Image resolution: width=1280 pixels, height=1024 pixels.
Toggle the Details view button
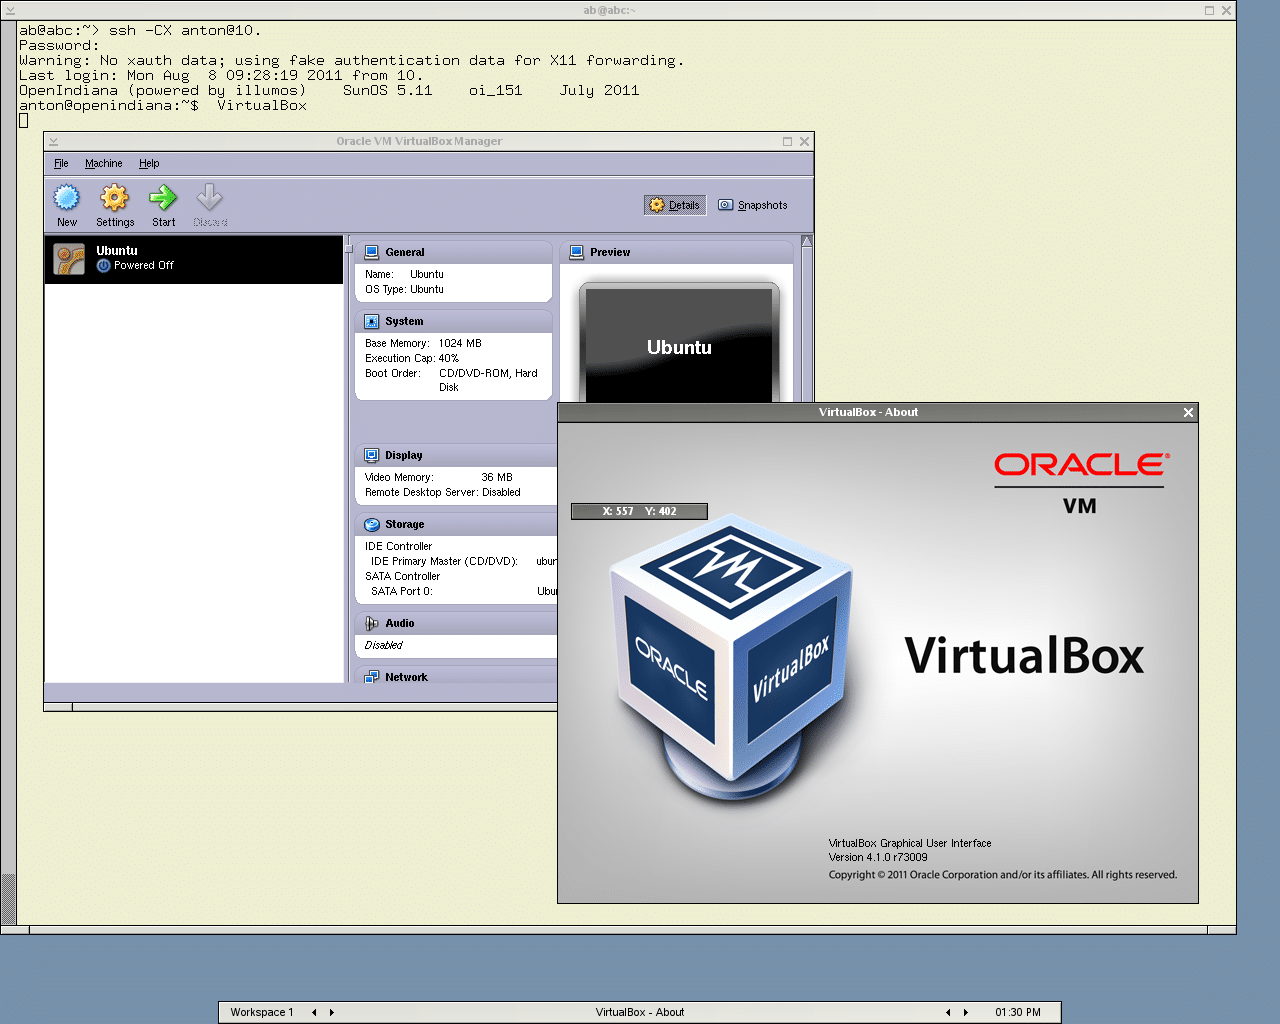pyautogui.click(x=675, y=205)
